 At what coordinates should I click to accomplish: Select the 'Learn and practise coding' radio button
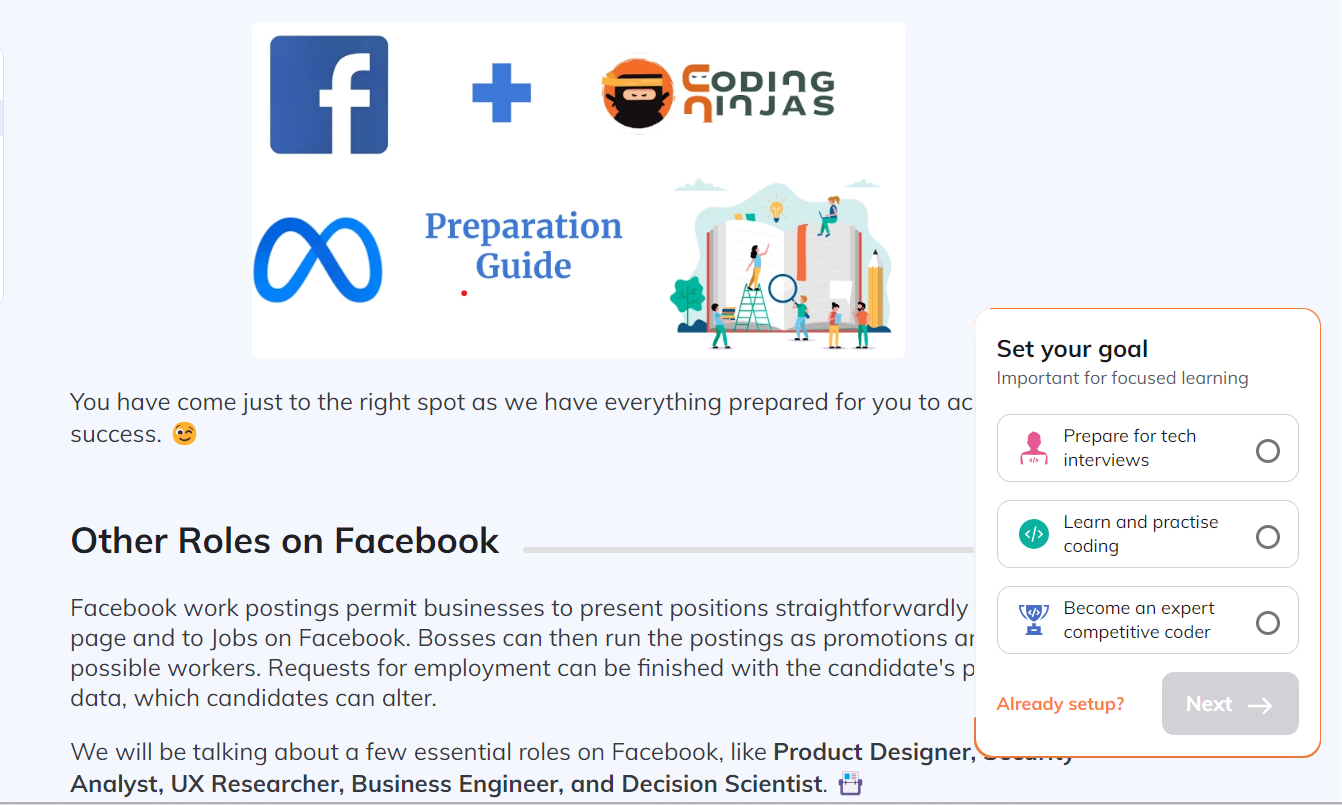tap(1267, 537)
